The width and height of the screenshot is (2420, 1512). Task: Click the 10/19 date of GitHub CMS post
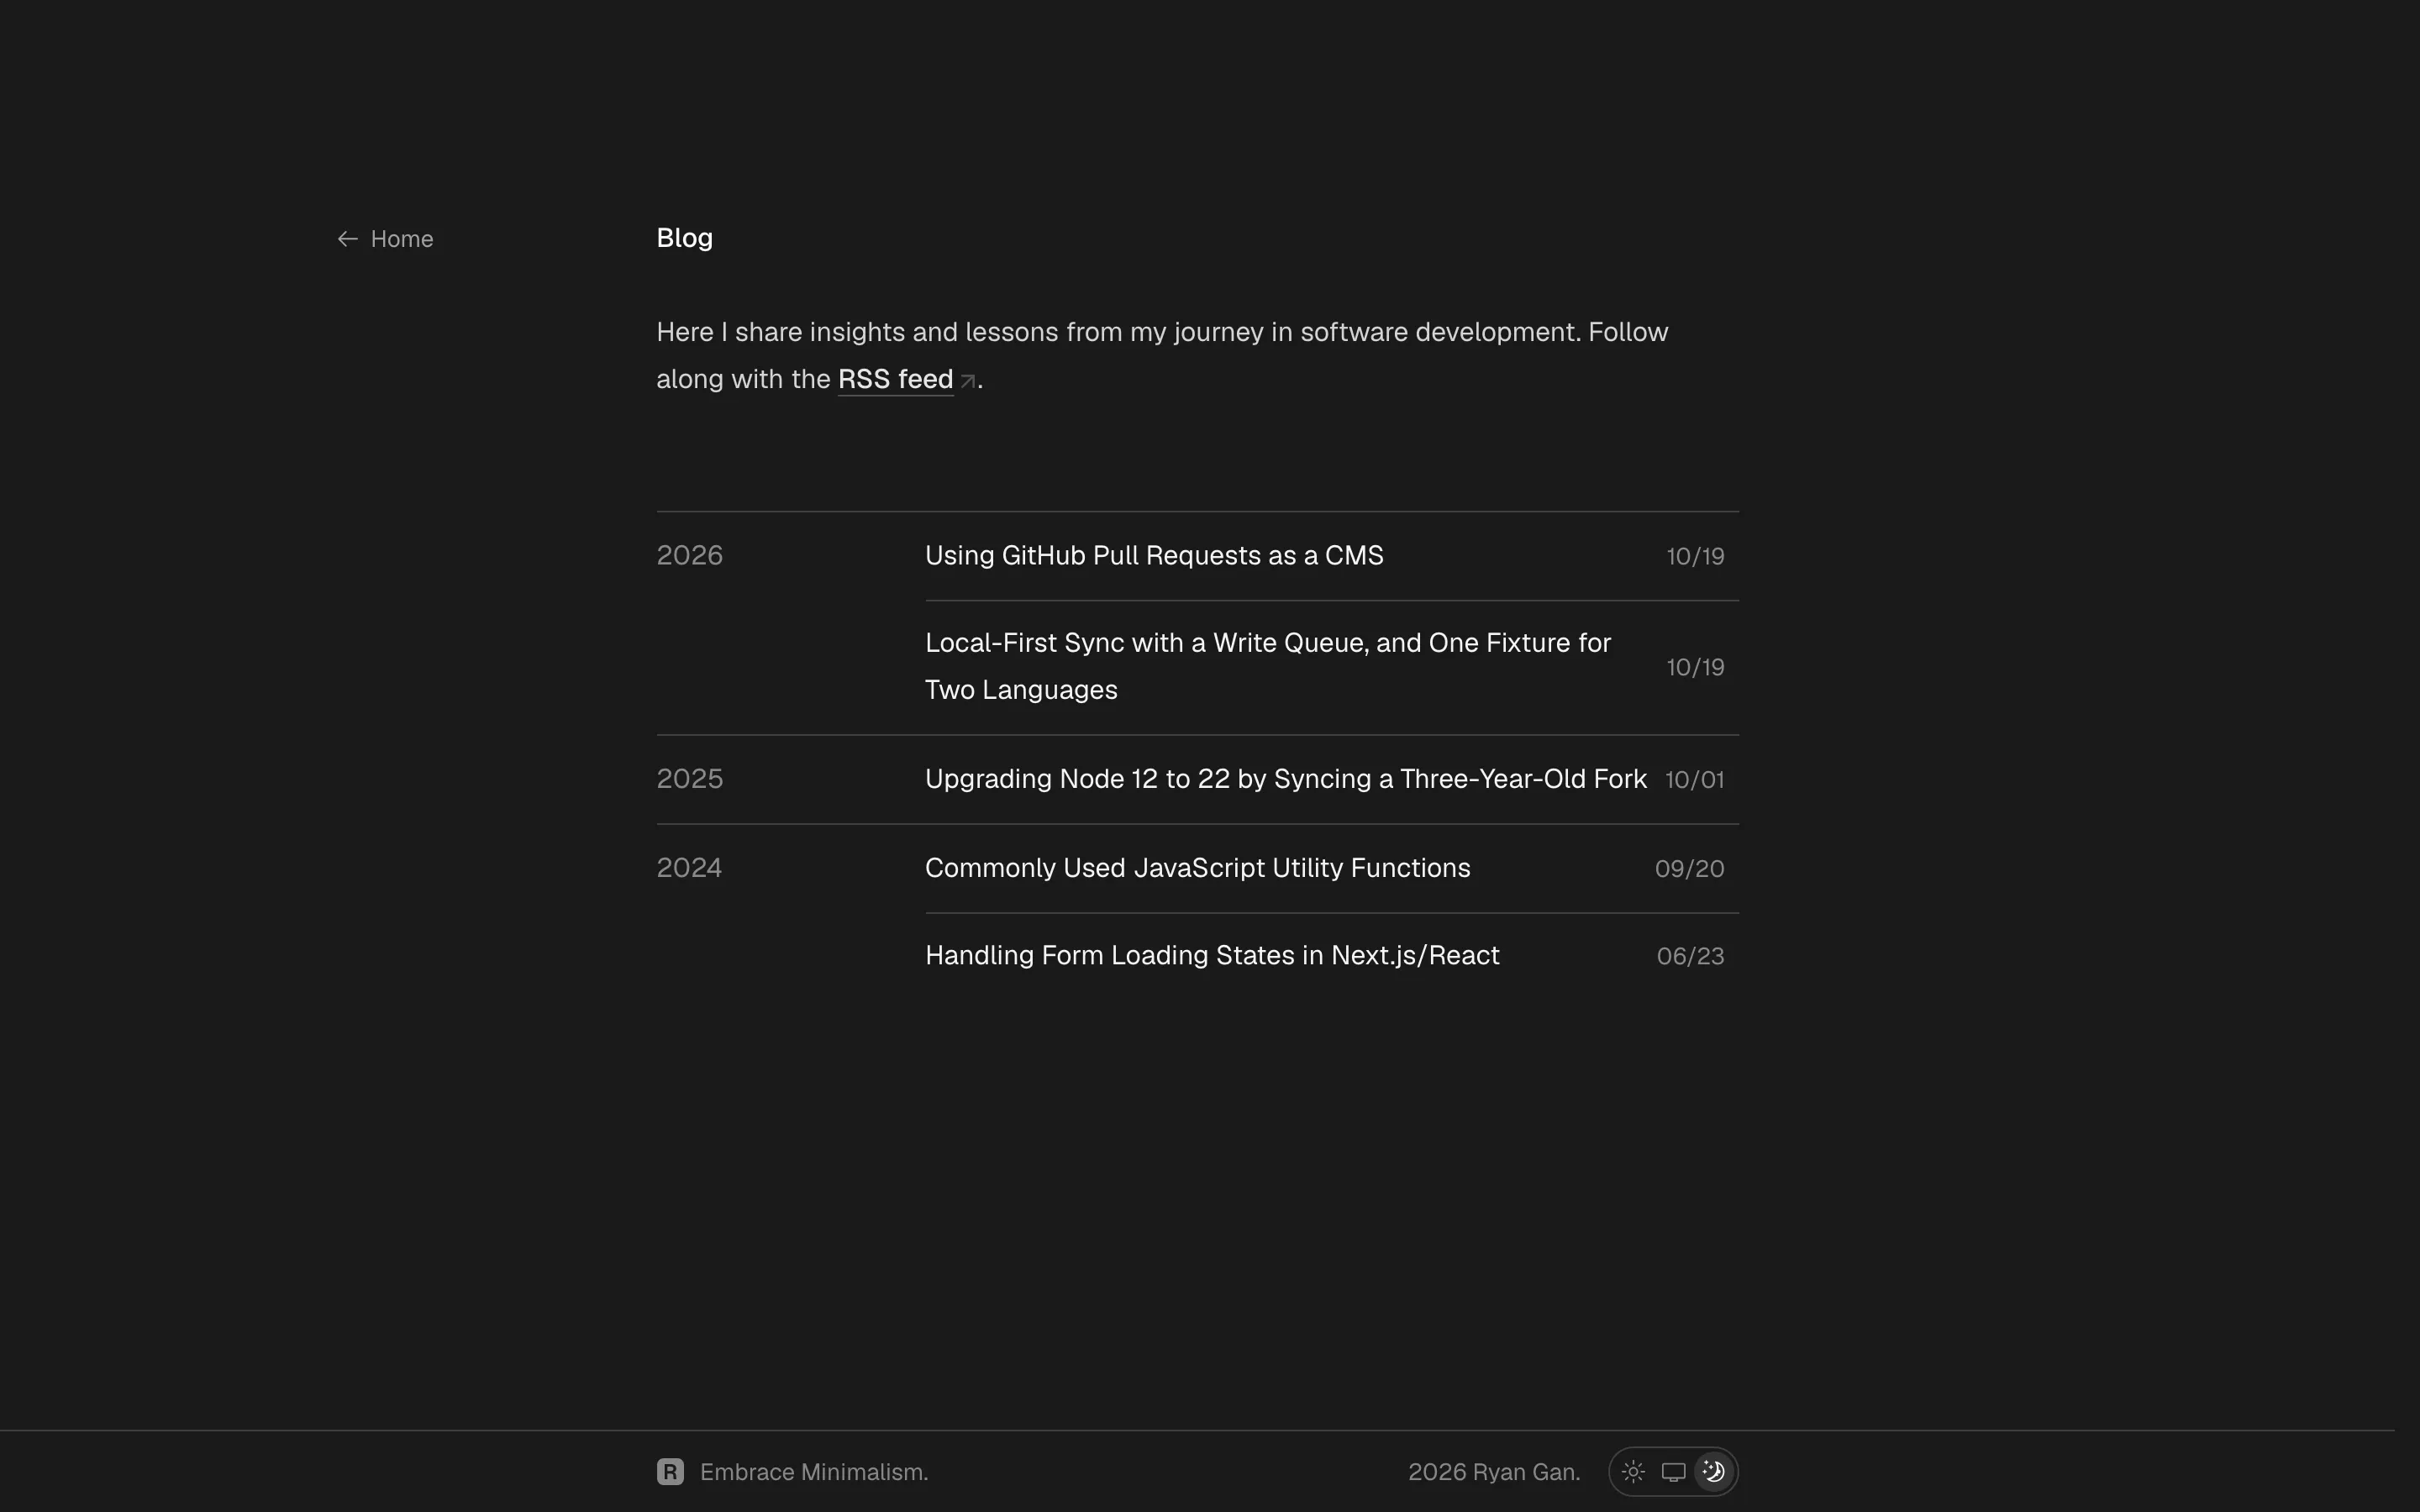click(1695, 557)
